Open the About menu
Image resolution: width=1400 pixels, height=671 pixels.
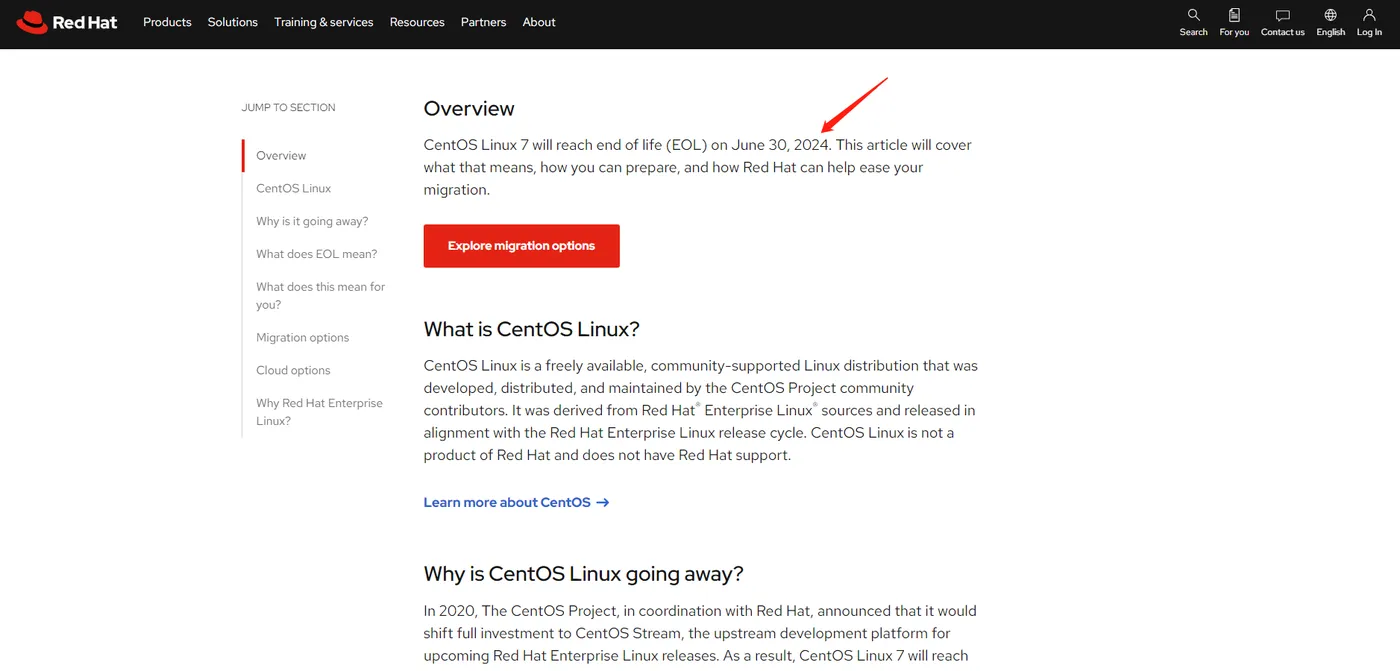(539, 22)
